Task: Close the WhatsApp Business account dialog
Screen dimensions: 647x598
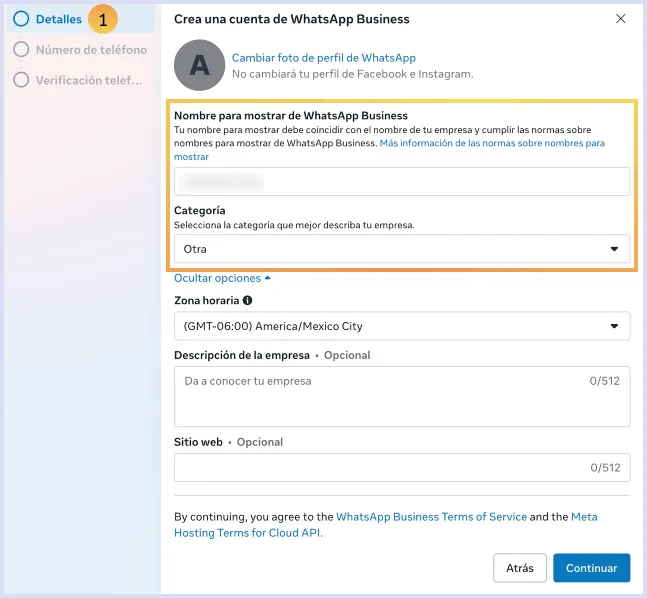Action: pos(620,19)
